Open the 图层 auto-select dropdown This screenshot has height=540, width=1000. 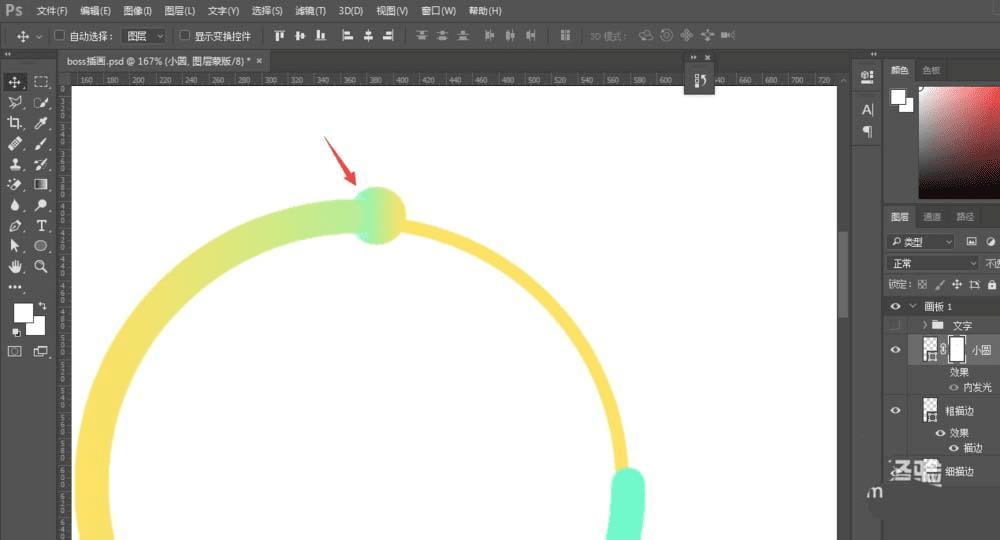tap(144, 36)
